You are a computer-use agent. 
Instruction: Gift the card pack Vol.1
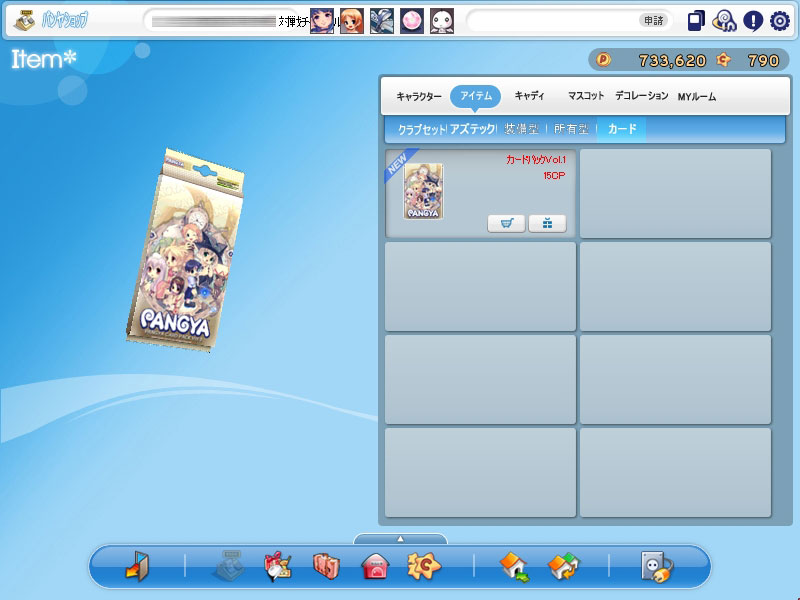[547, 223]
